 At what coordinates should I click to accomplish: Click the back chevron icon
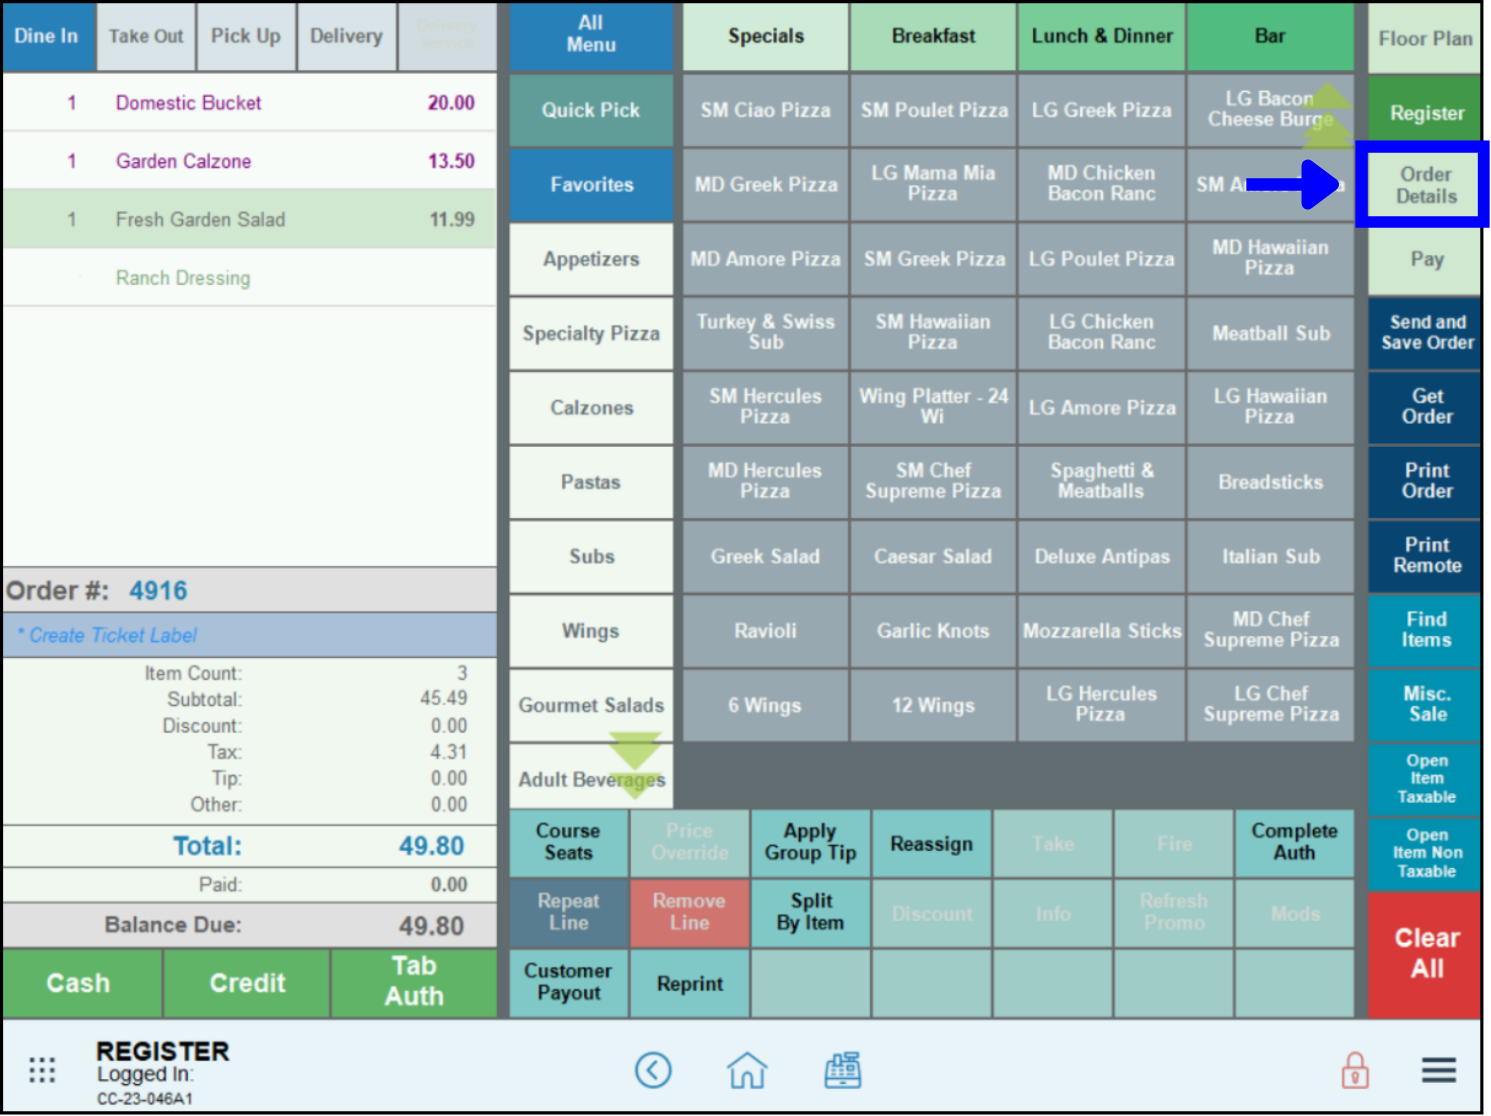coord(654,1070)
